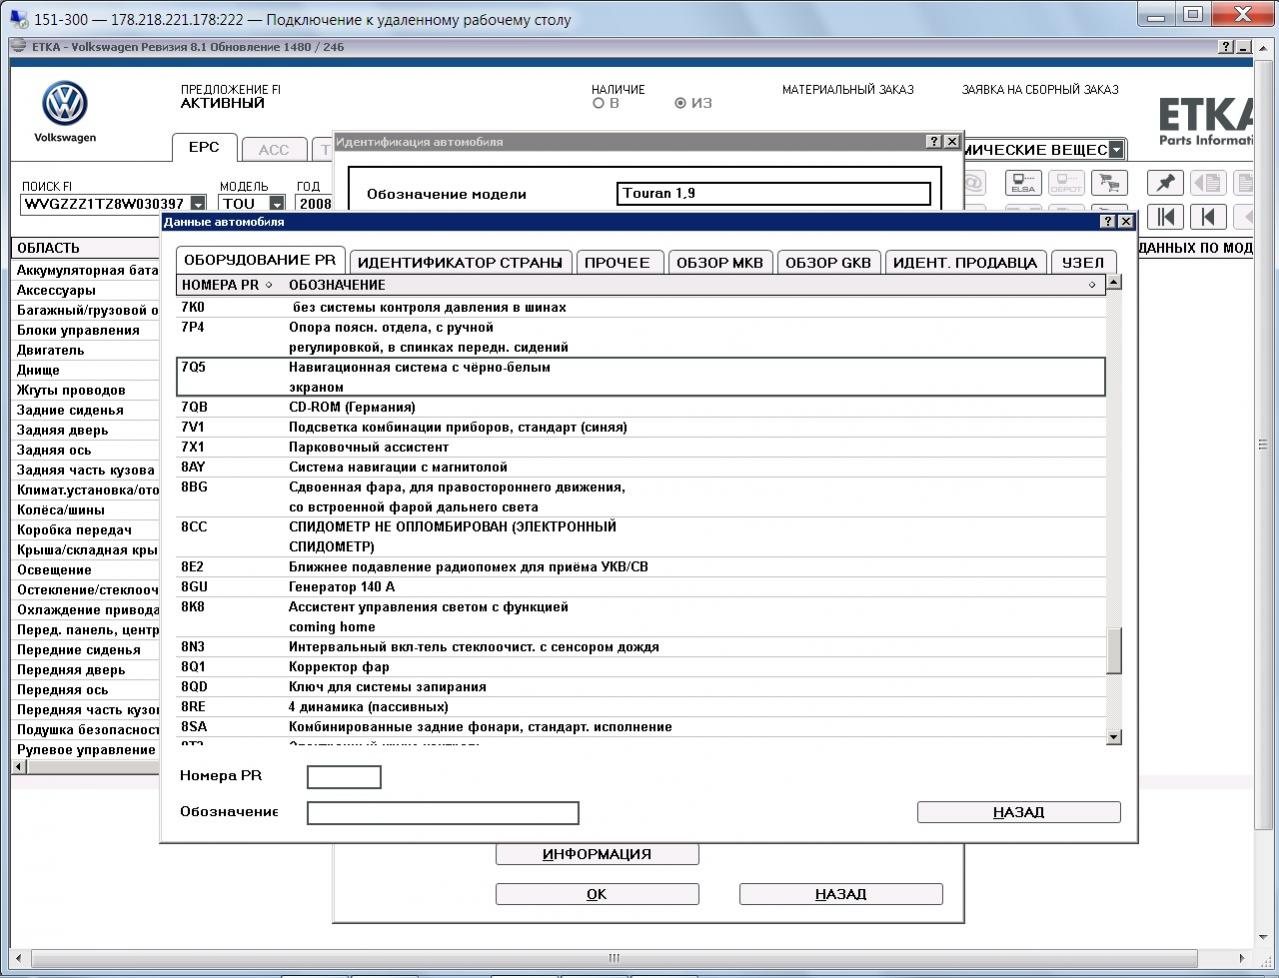Sort by НОМЕРА PR column icon

[x=268, y=285]
